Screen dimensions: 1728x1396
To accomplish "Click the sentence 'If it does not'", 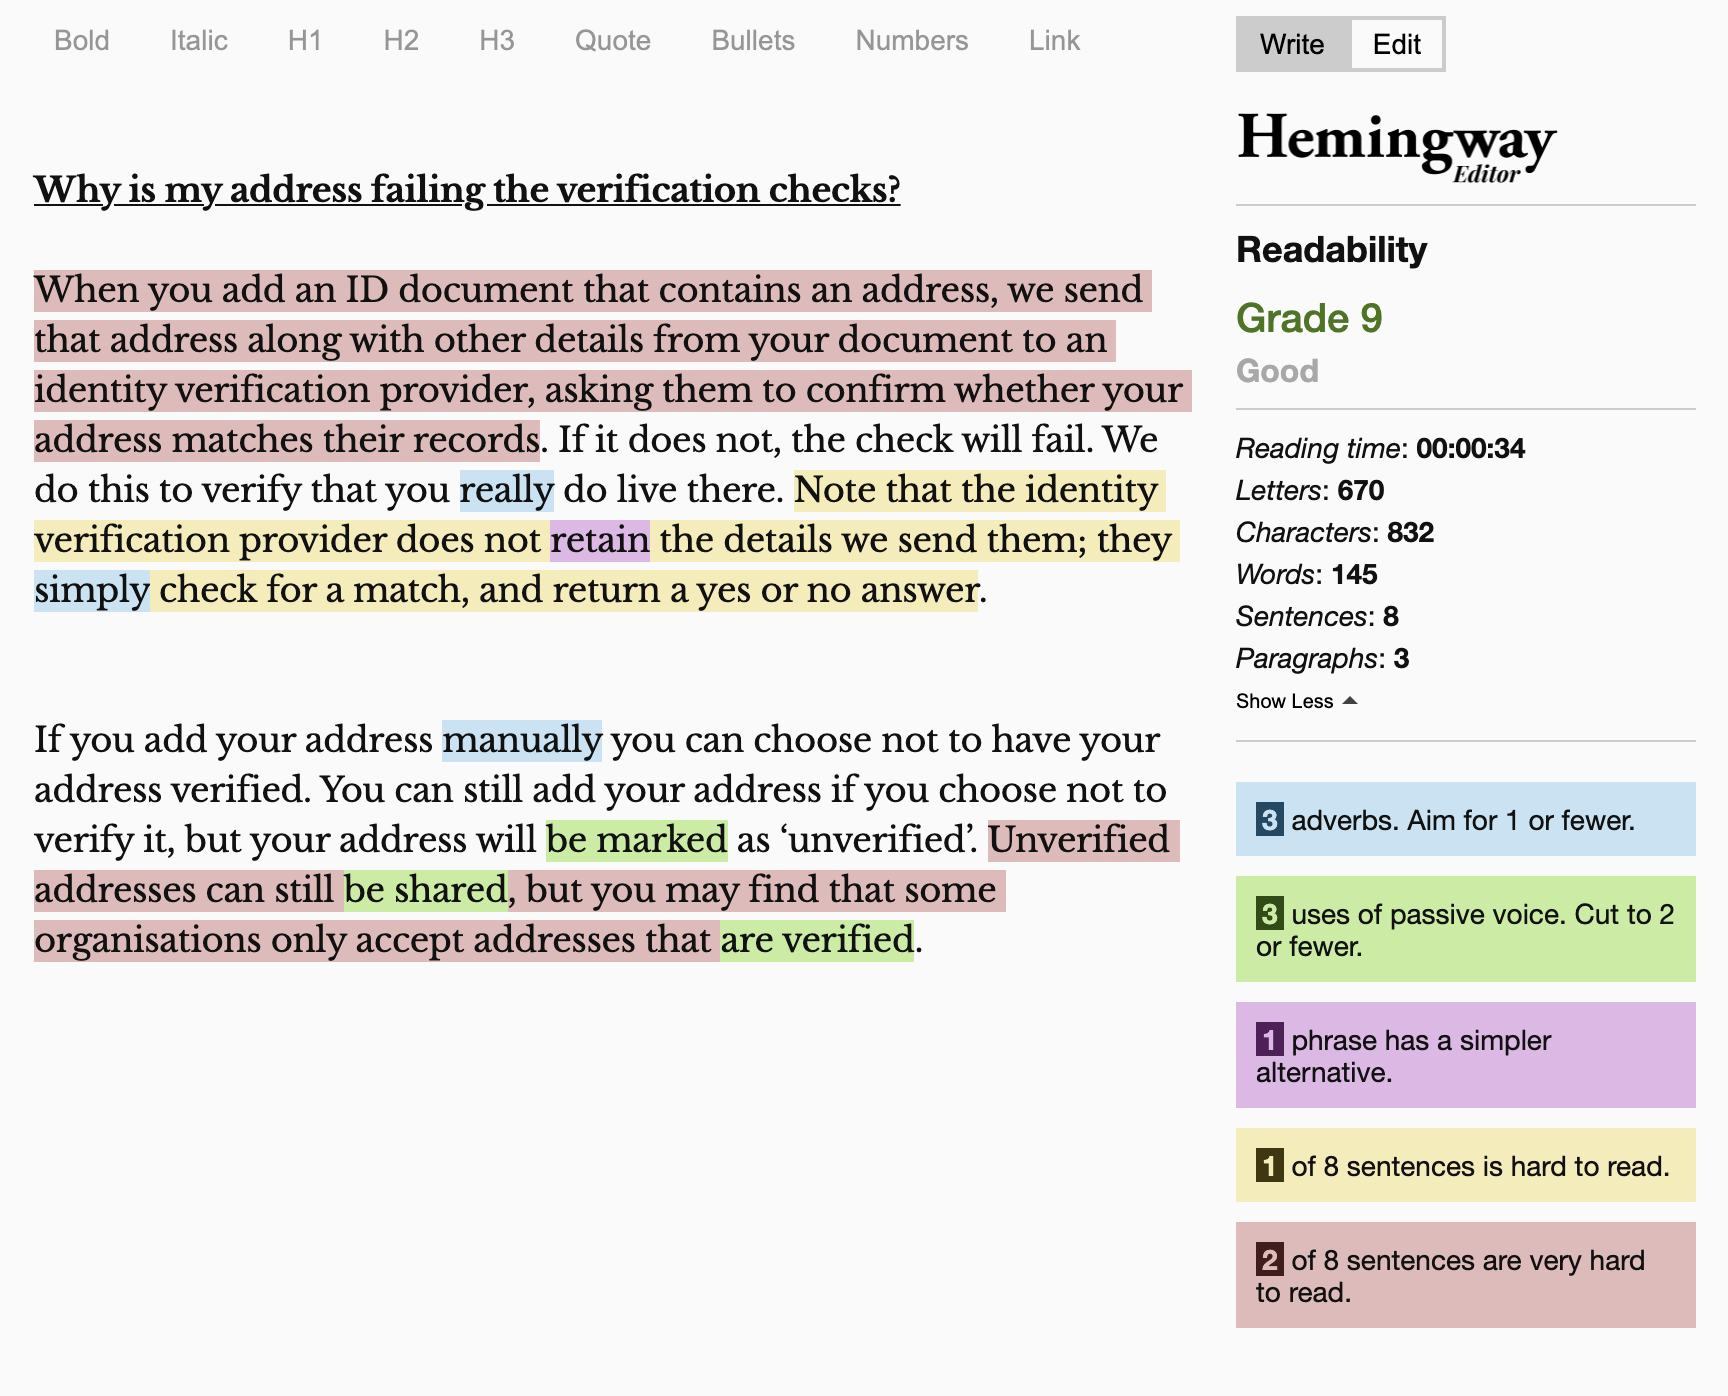I will (825, 440).
